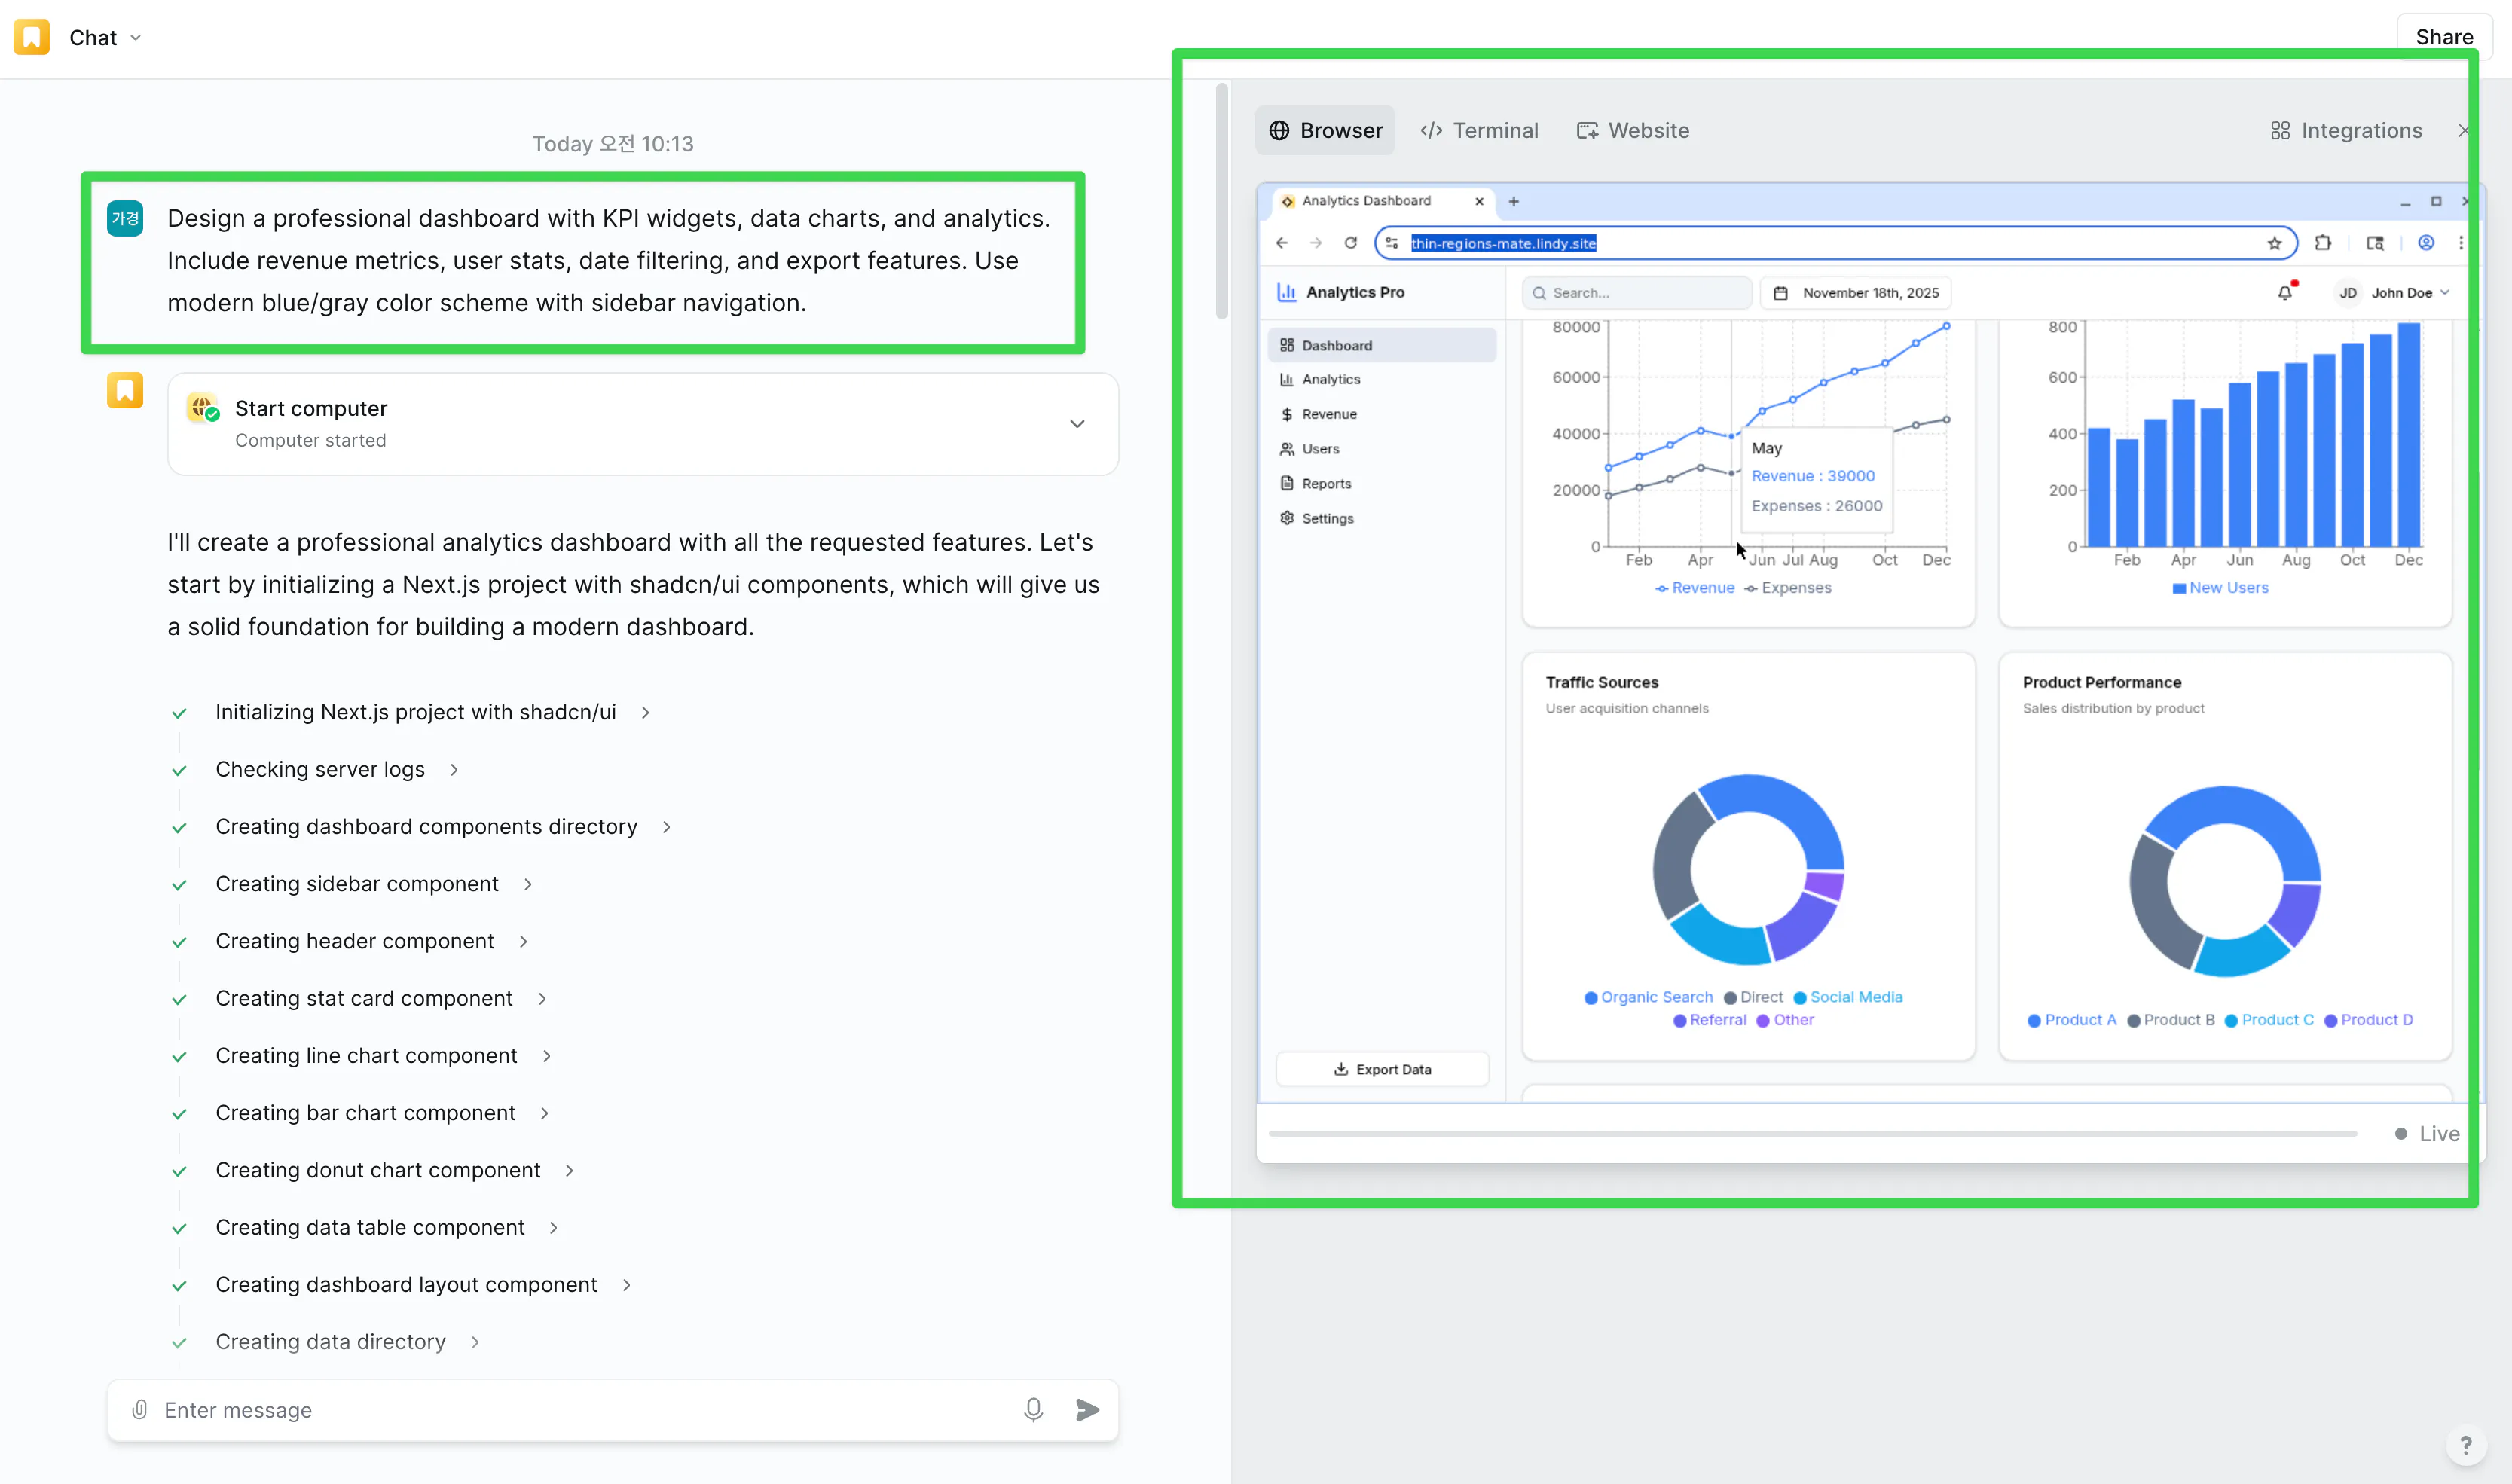Toggle the Expenses series in the chart legend
This screenshot has height=1484, width=2512.
(x=1789, y=588)
